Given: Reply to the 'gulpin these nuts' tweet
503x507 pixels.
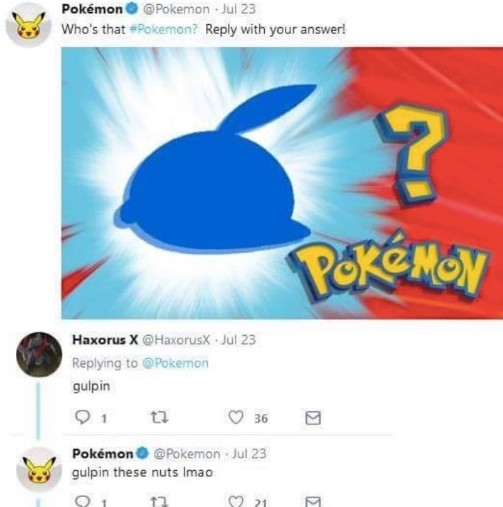Looking at the screenshot, I should 82,501.
